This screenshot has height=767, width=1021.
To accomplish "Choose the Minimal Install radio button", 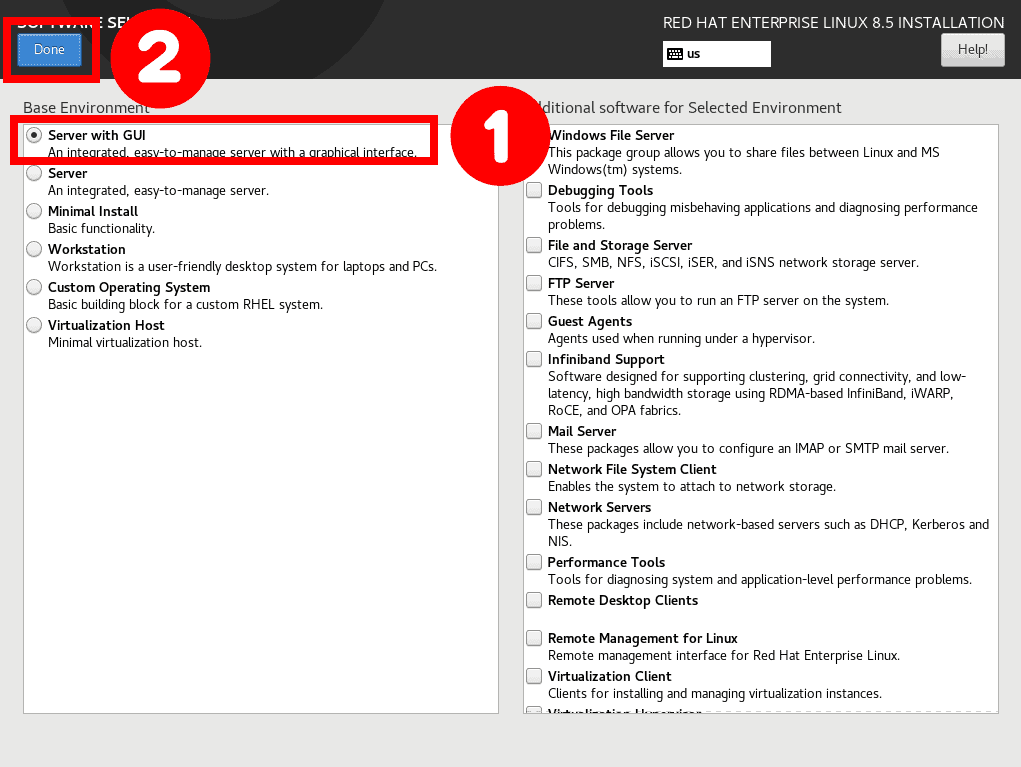I will click(x=34, y=211).
